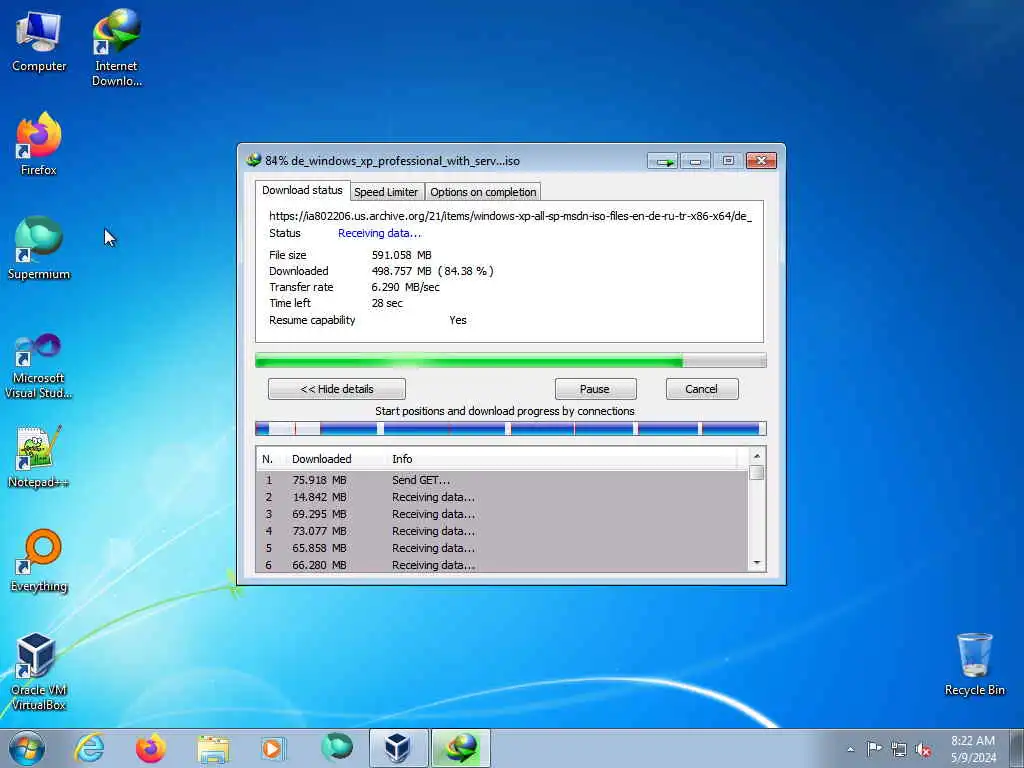Launch Internet Explorer from taskbar
Viewport: 1024px width, 768px height.
point(89,748)
